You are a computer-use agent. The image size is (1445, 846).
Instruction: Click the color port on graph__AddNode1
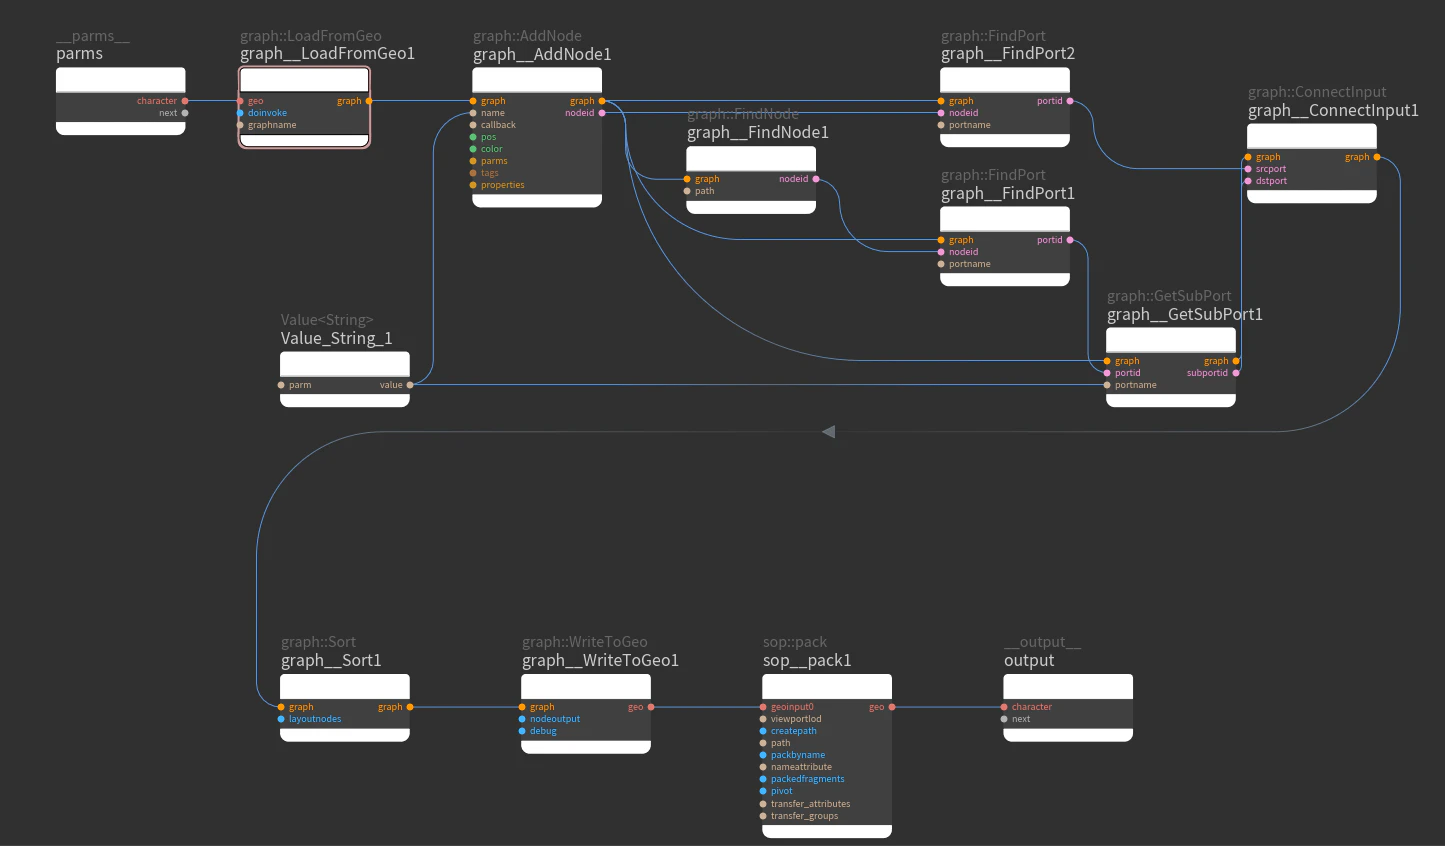pyautogui.click(x=473, y=149)
